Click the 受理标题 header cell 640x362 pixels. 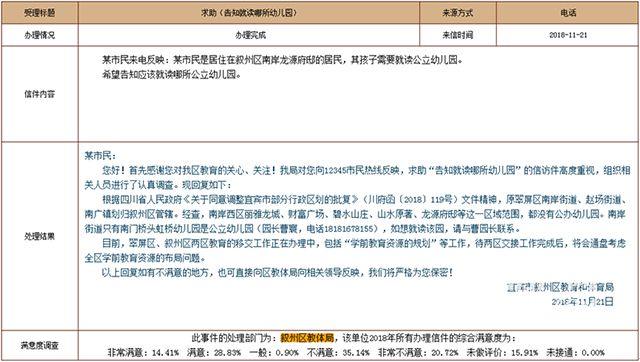click(40, 13)
